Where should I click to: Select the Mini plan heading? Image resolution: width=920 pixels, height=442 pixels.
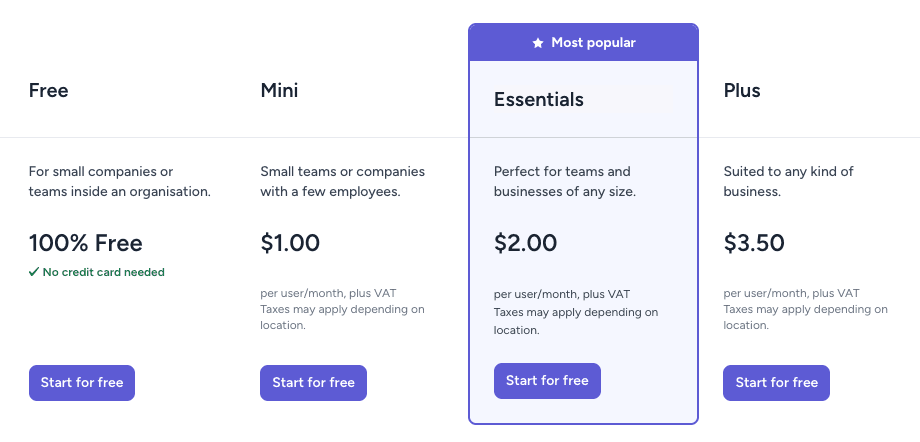point(279,91)
